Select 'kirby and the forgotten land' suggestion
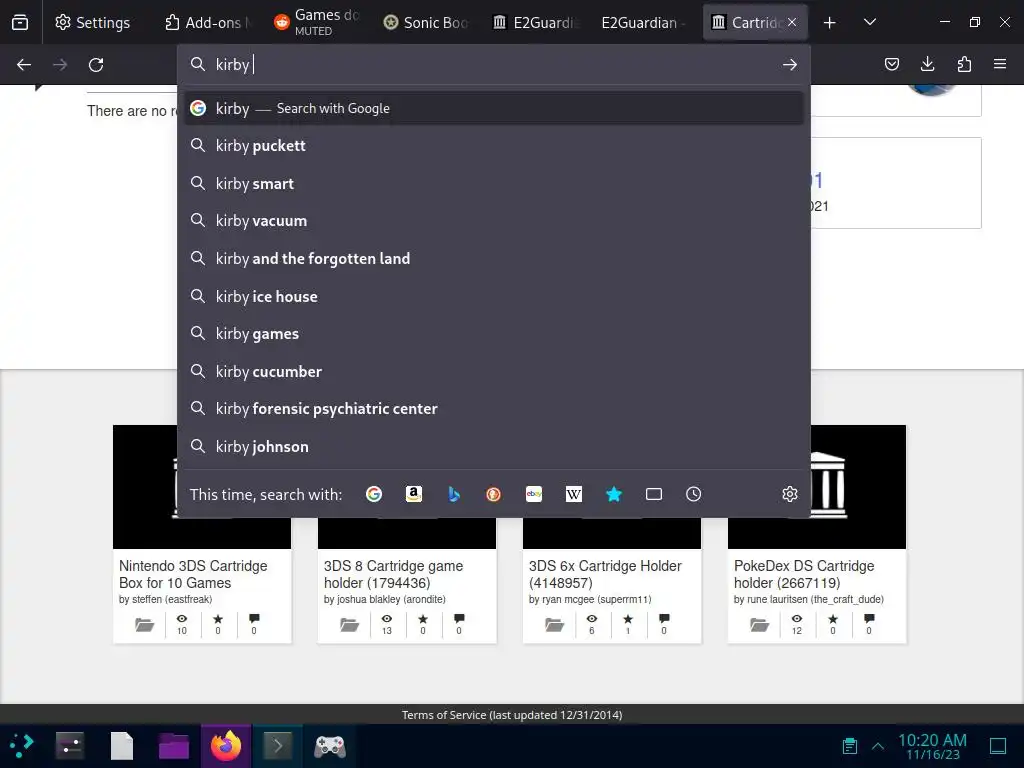Screen dimensions: 1024x768 494,259
